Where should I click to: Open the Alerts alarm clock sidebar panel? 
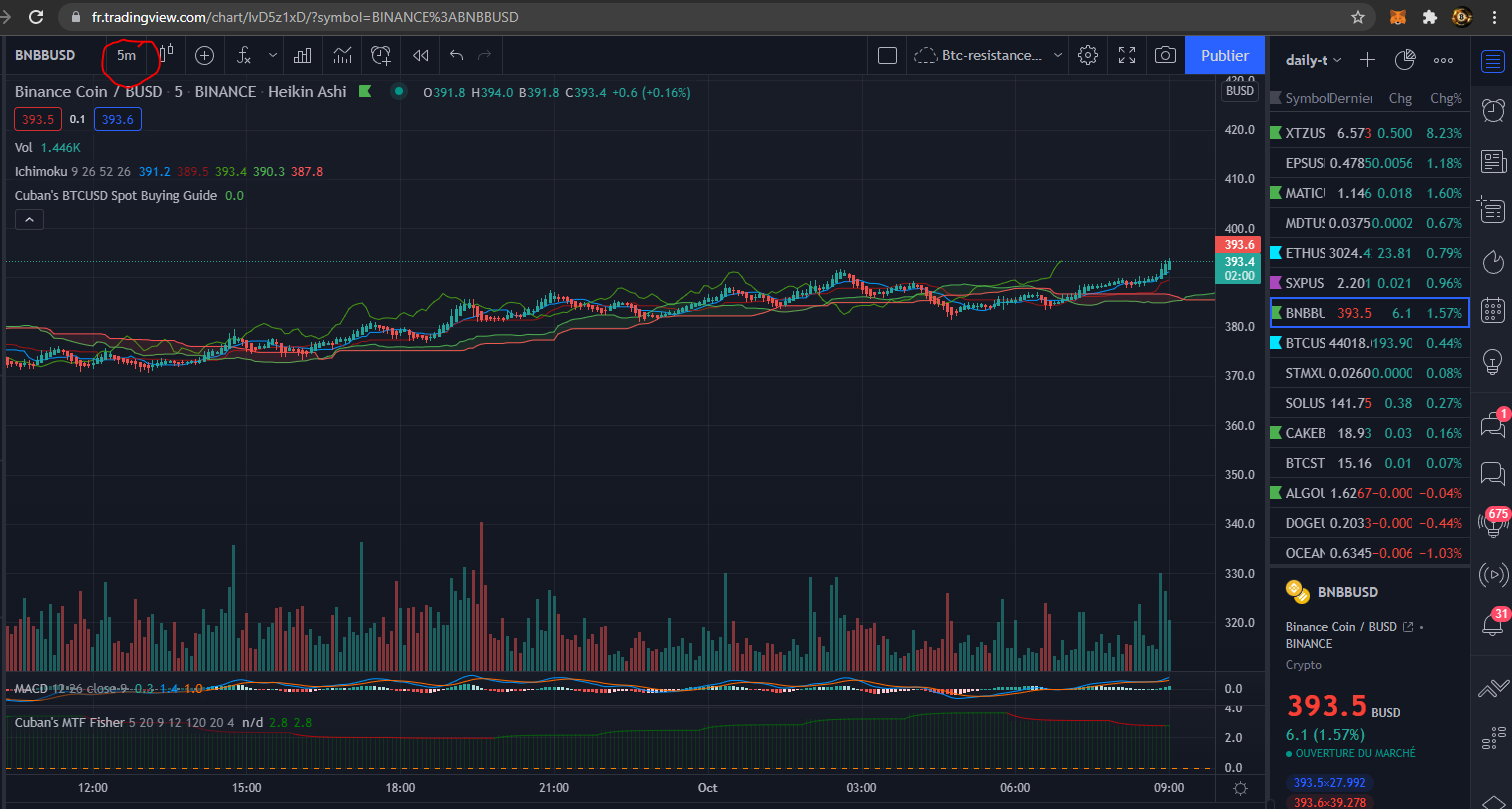click(1492, 110)
